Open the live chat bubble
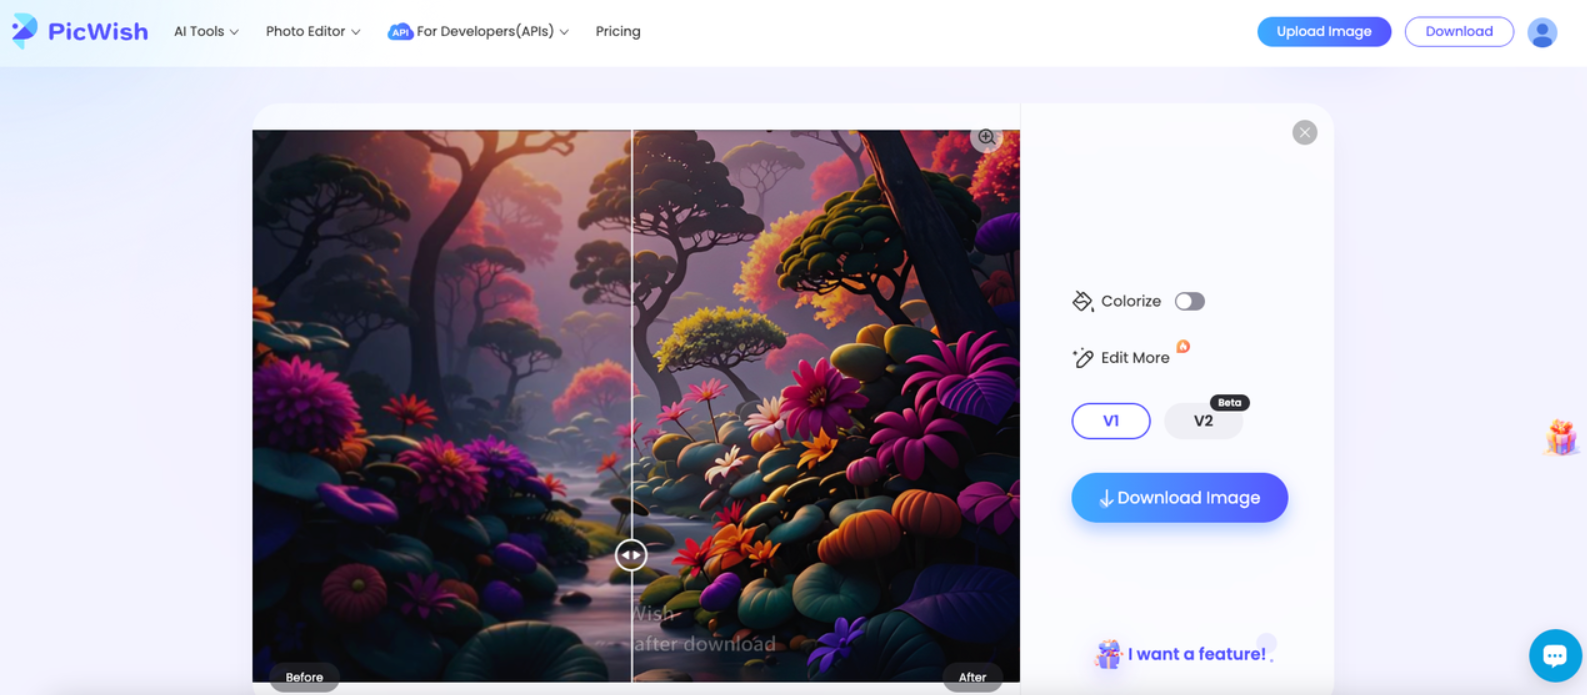This screenshot has height=695, width=1587. click(1555, 655)
